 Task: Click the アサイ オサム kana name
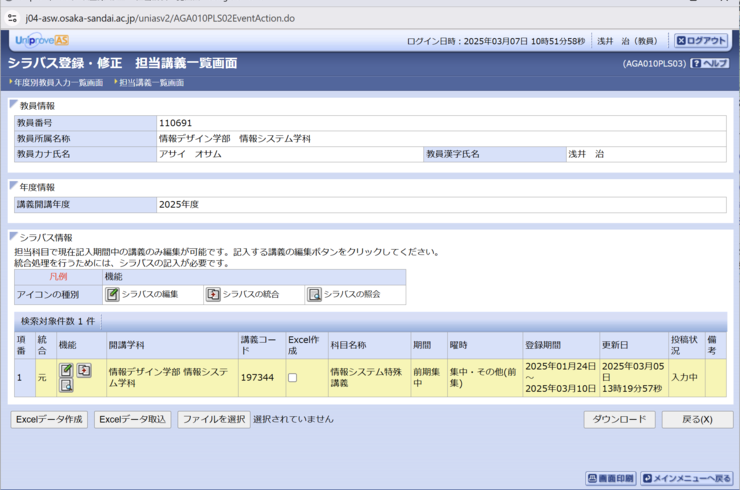[190, 154]
